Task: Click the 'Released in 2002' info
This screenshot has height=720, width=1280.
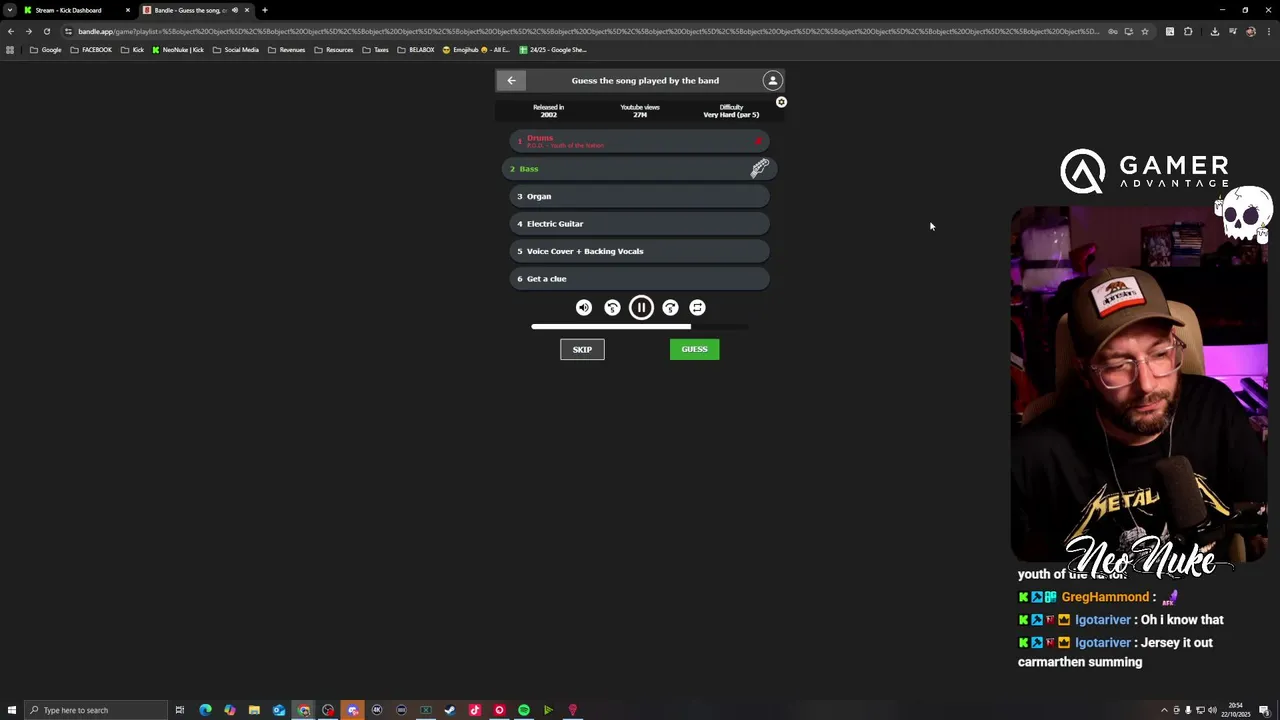Action: (548, 111)
